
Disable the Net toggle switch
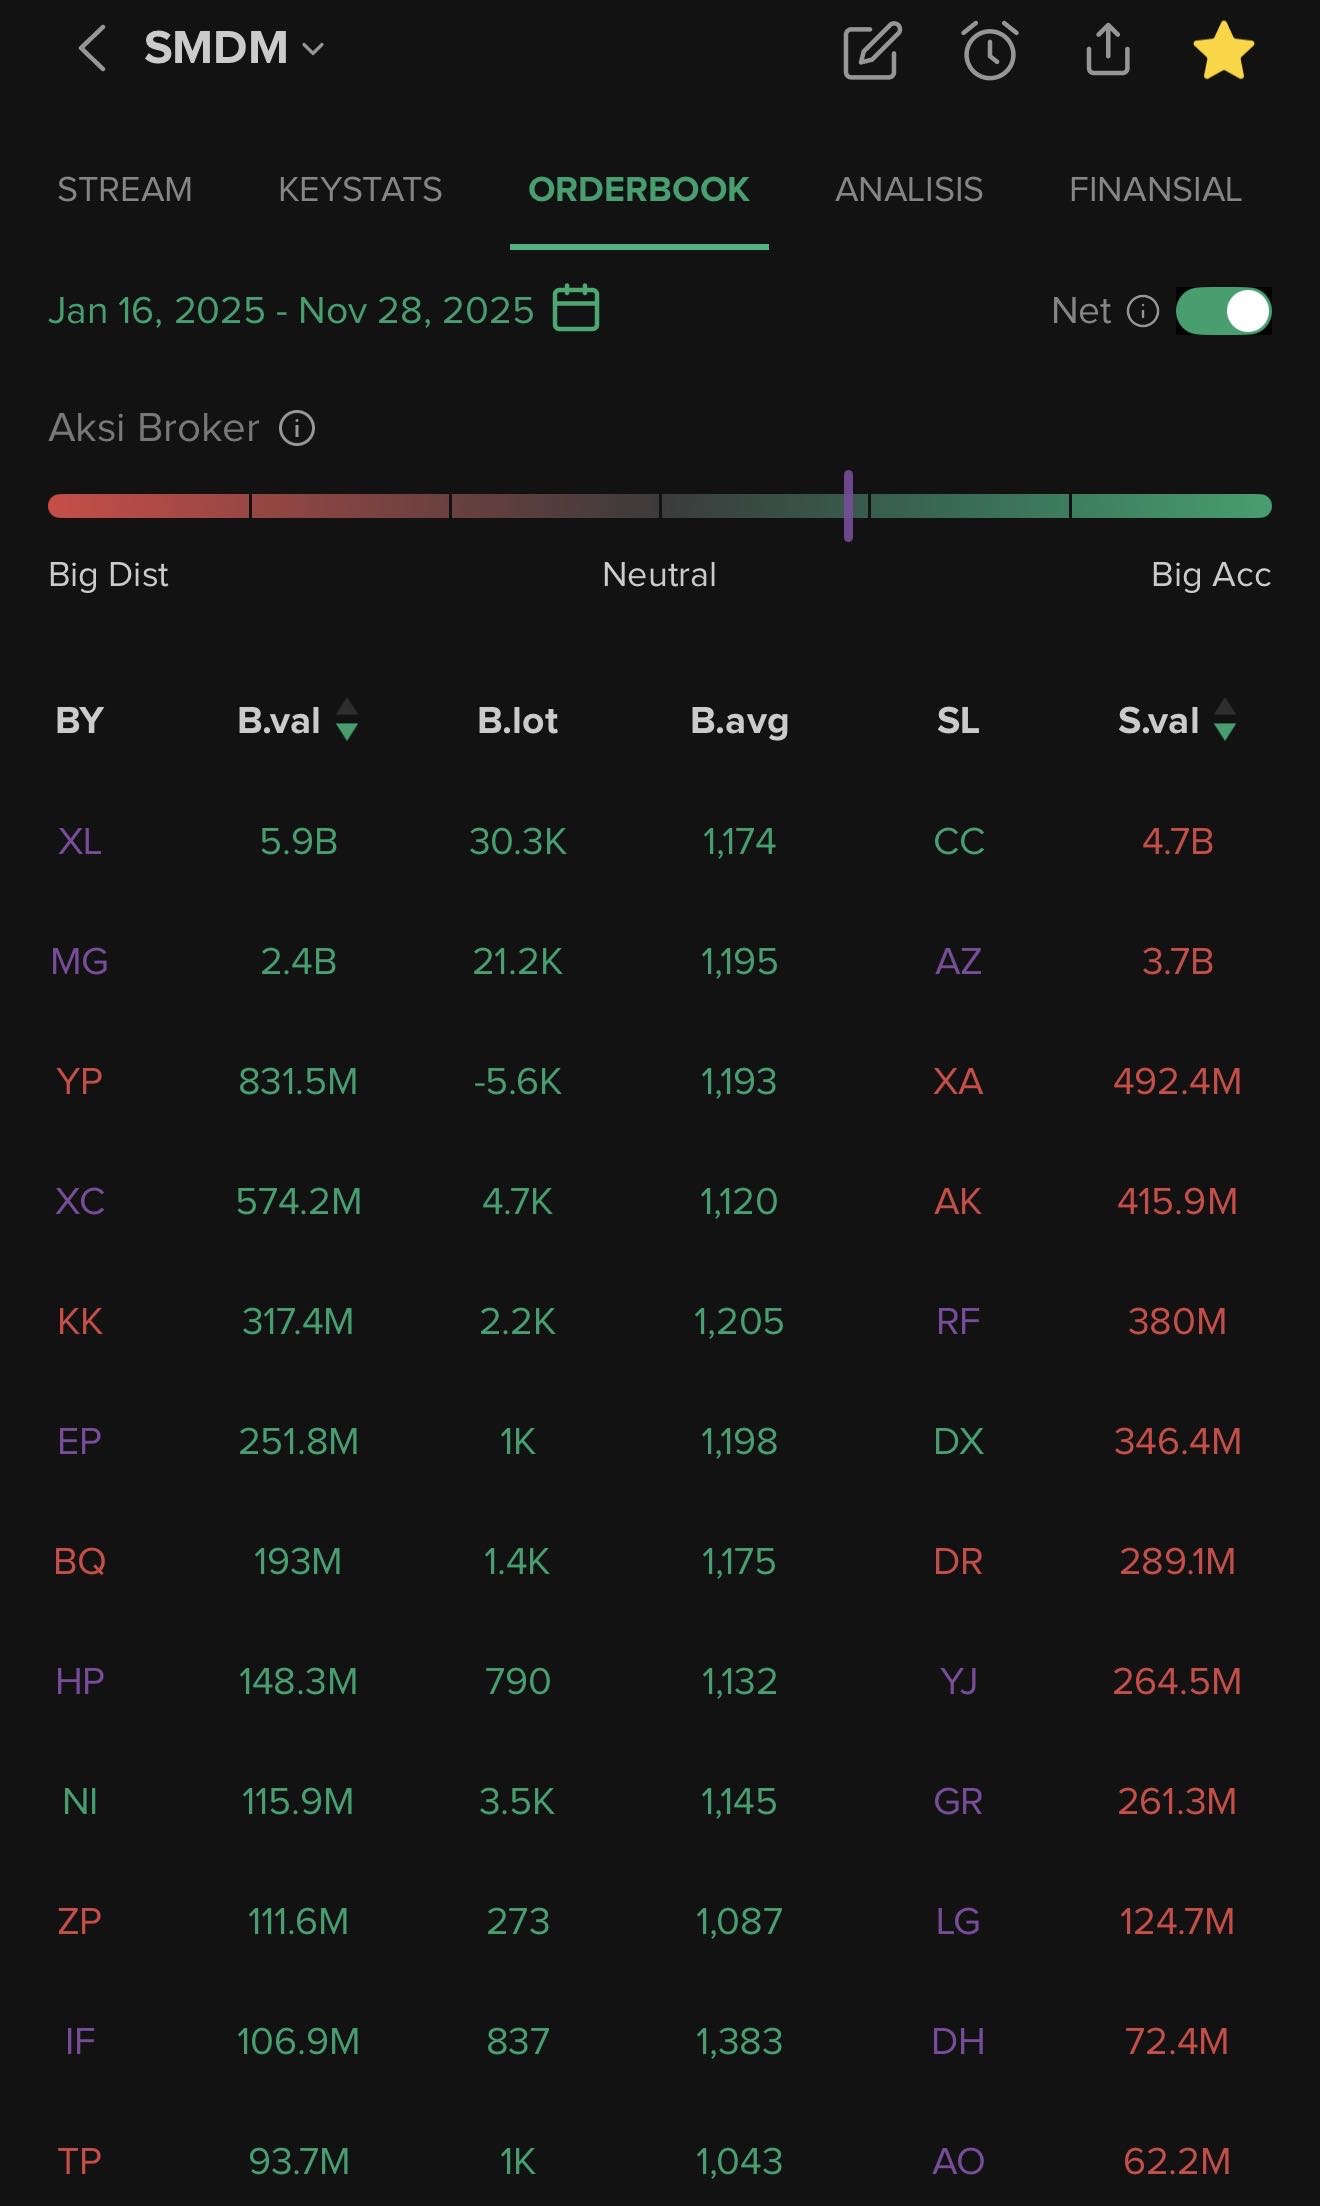tap(1223, 311)
